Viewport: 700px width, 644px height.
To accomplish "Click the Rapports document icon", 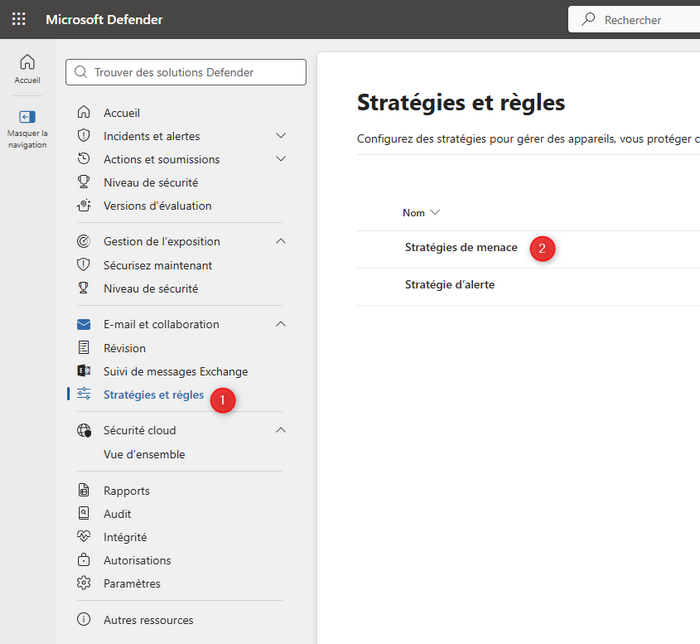I will [84, 490].
